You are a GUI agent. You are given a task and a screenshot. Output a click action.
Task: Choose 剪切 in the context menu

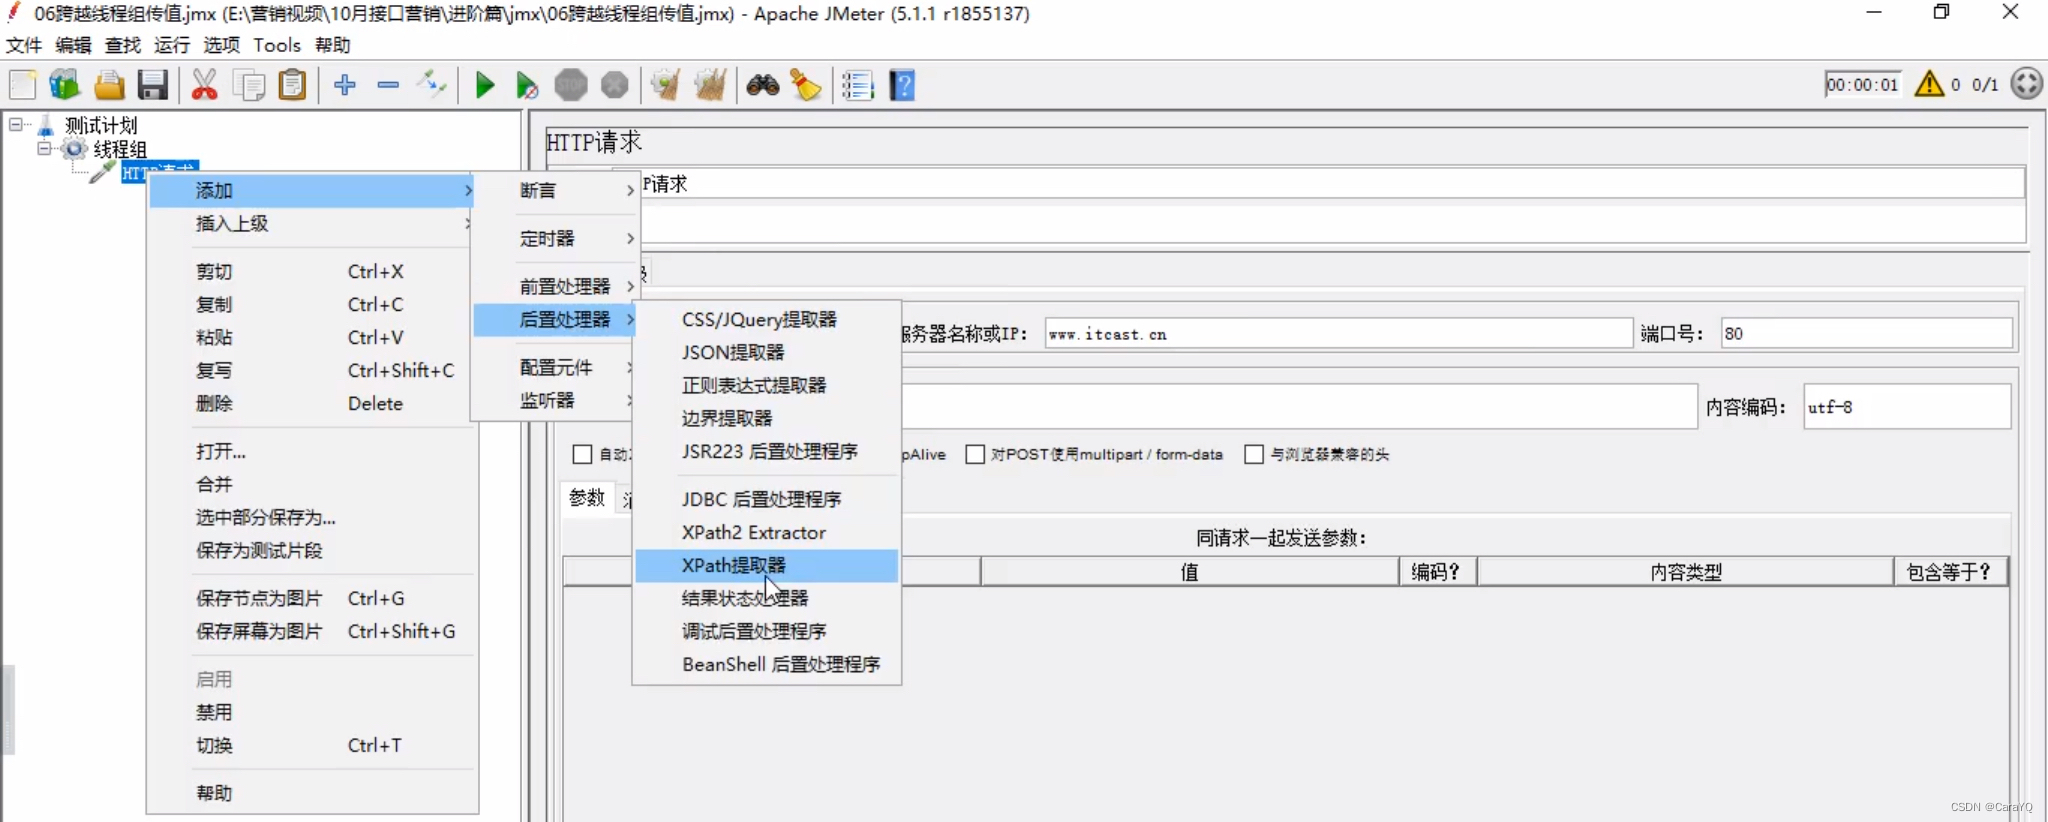click(x=311, y=271)
